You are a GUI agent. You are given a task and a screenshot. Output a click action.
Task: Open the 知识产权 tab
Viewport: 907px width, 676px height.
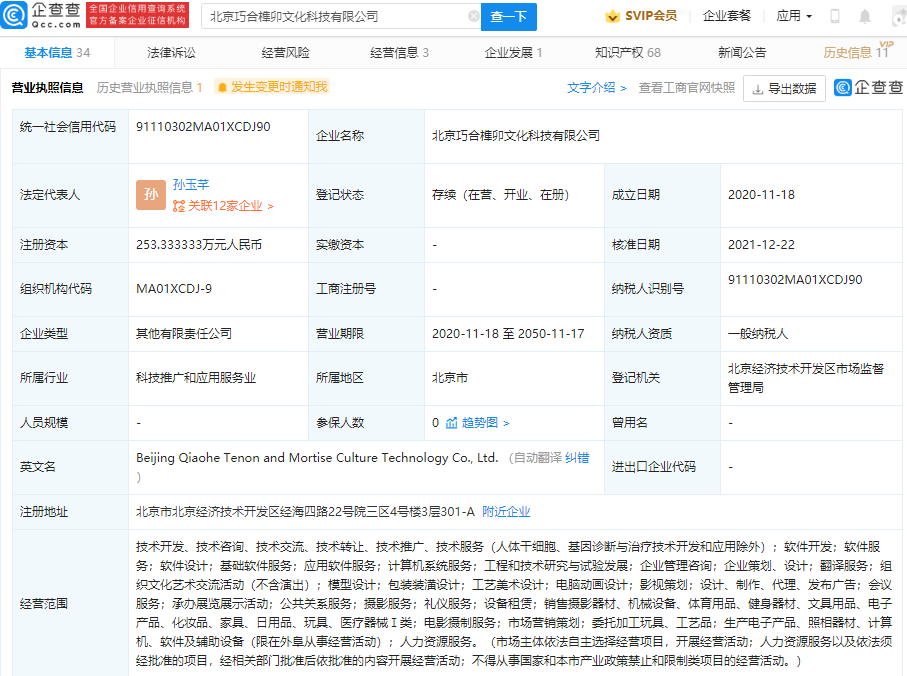click(x=627, y=53)
